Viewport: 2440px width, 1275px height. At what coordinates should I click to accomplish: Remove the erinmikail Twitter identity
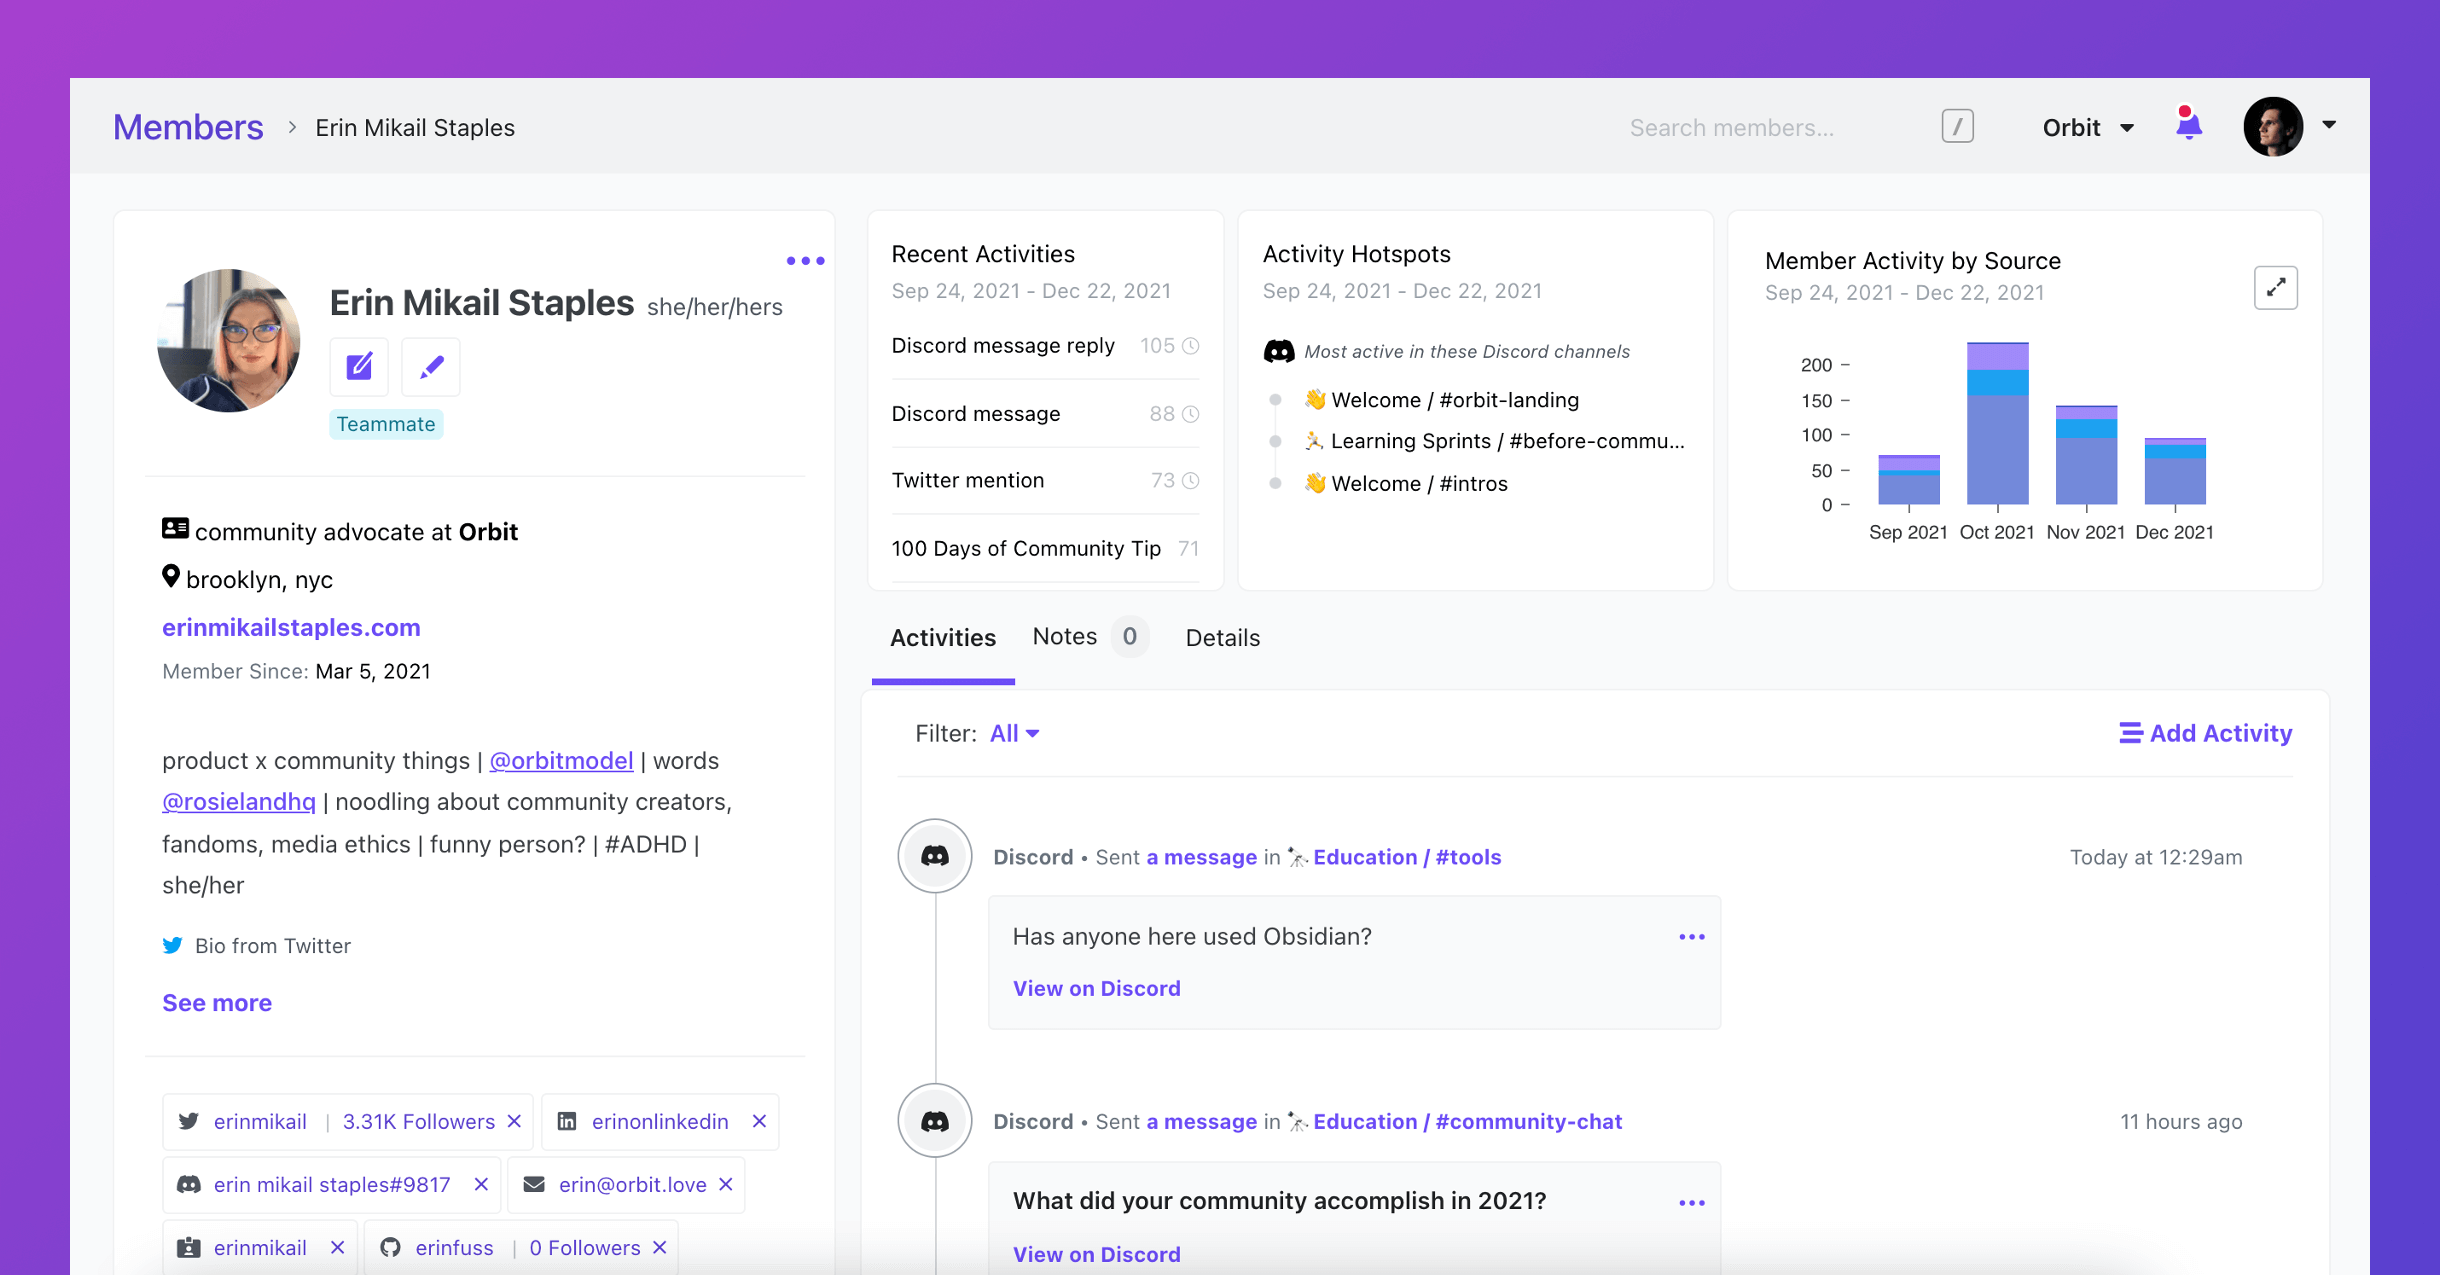515,1121
